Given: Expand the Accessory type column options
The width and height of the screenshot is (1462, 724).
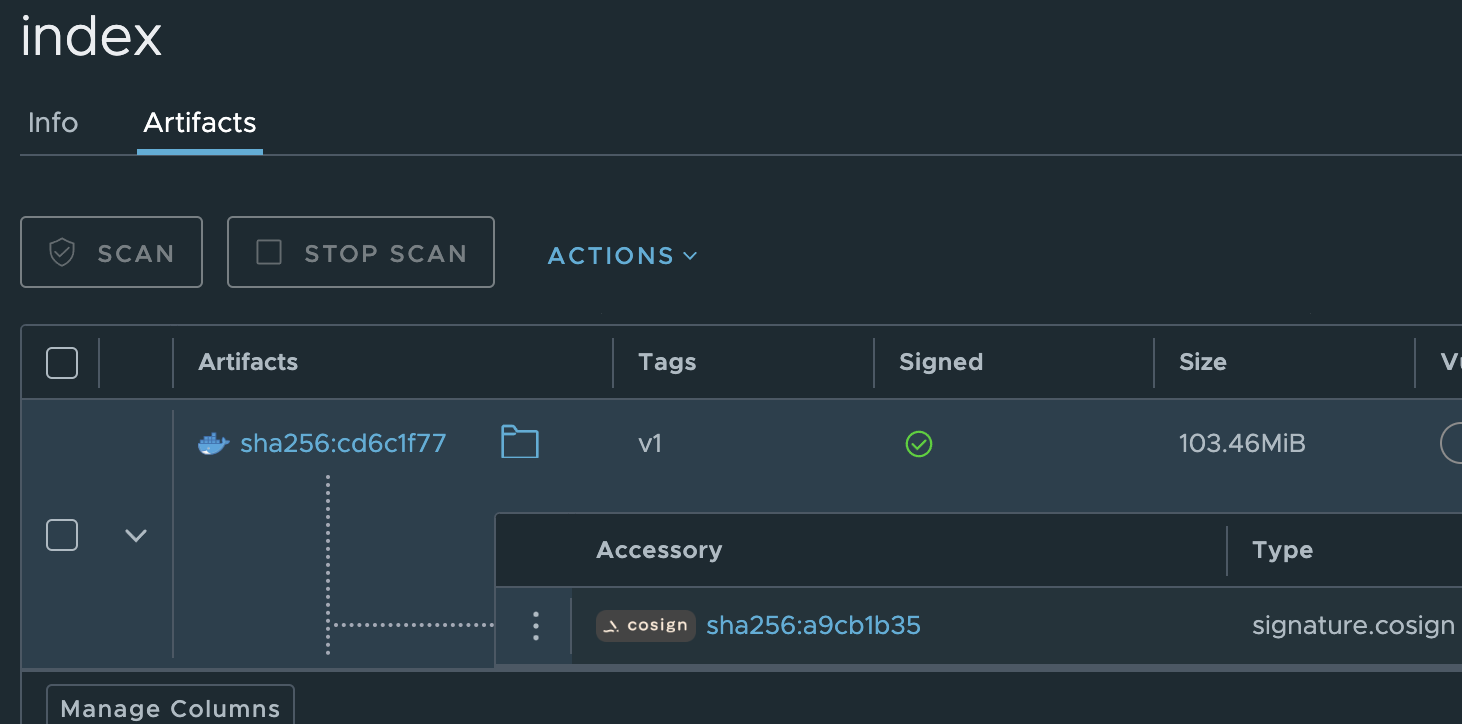Looking at the screenshot, I should point(1283,550).
